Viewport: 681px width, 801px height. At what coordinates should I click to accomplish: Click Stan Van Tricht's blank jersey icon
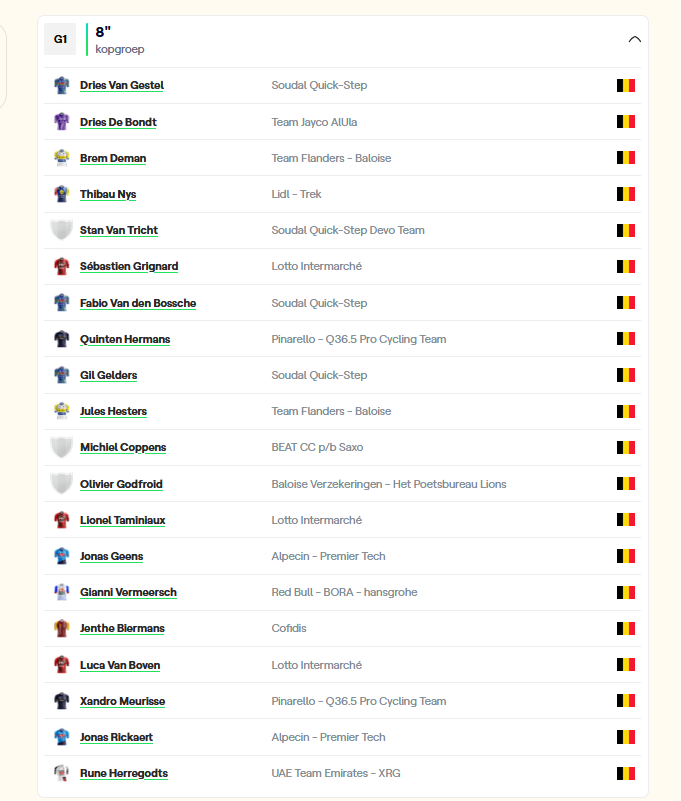coord(62,230)
